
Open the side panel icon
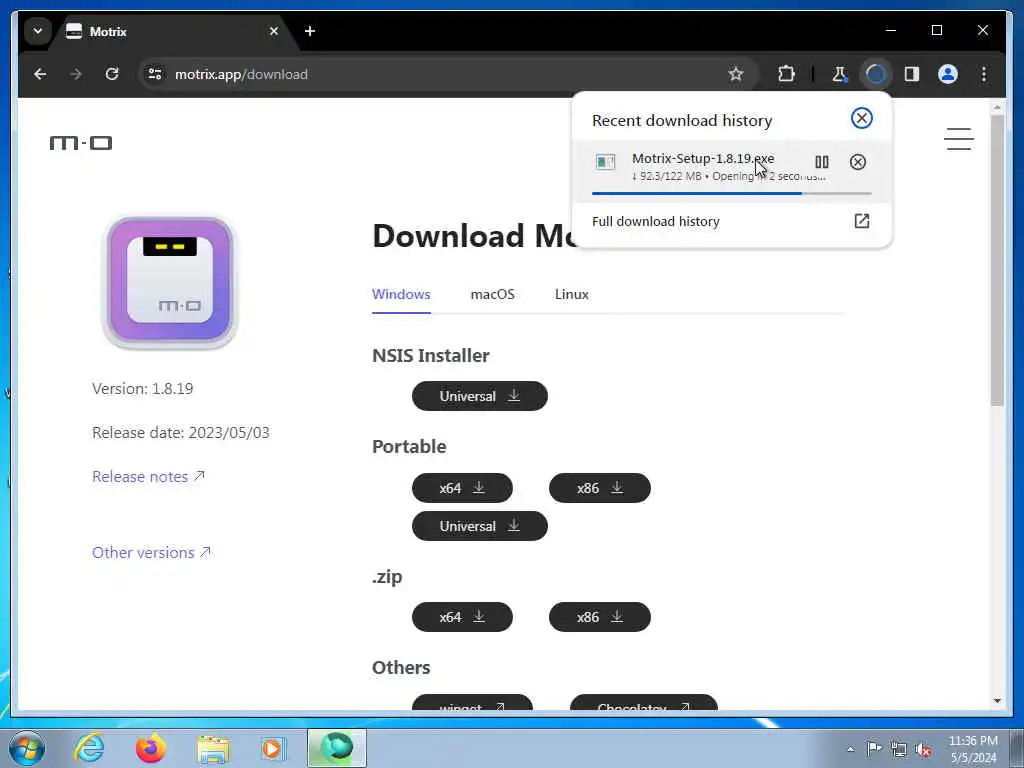[912, 74]
